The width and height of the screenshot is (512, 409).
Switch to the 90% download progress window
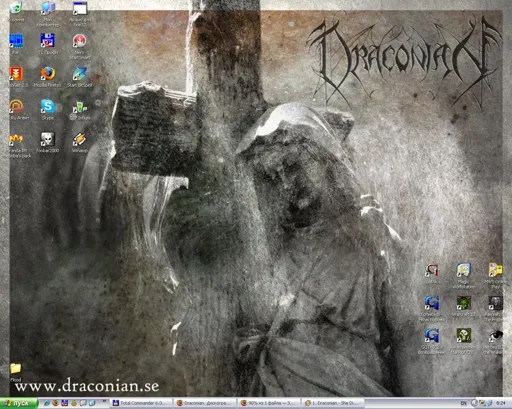[269, 403]
